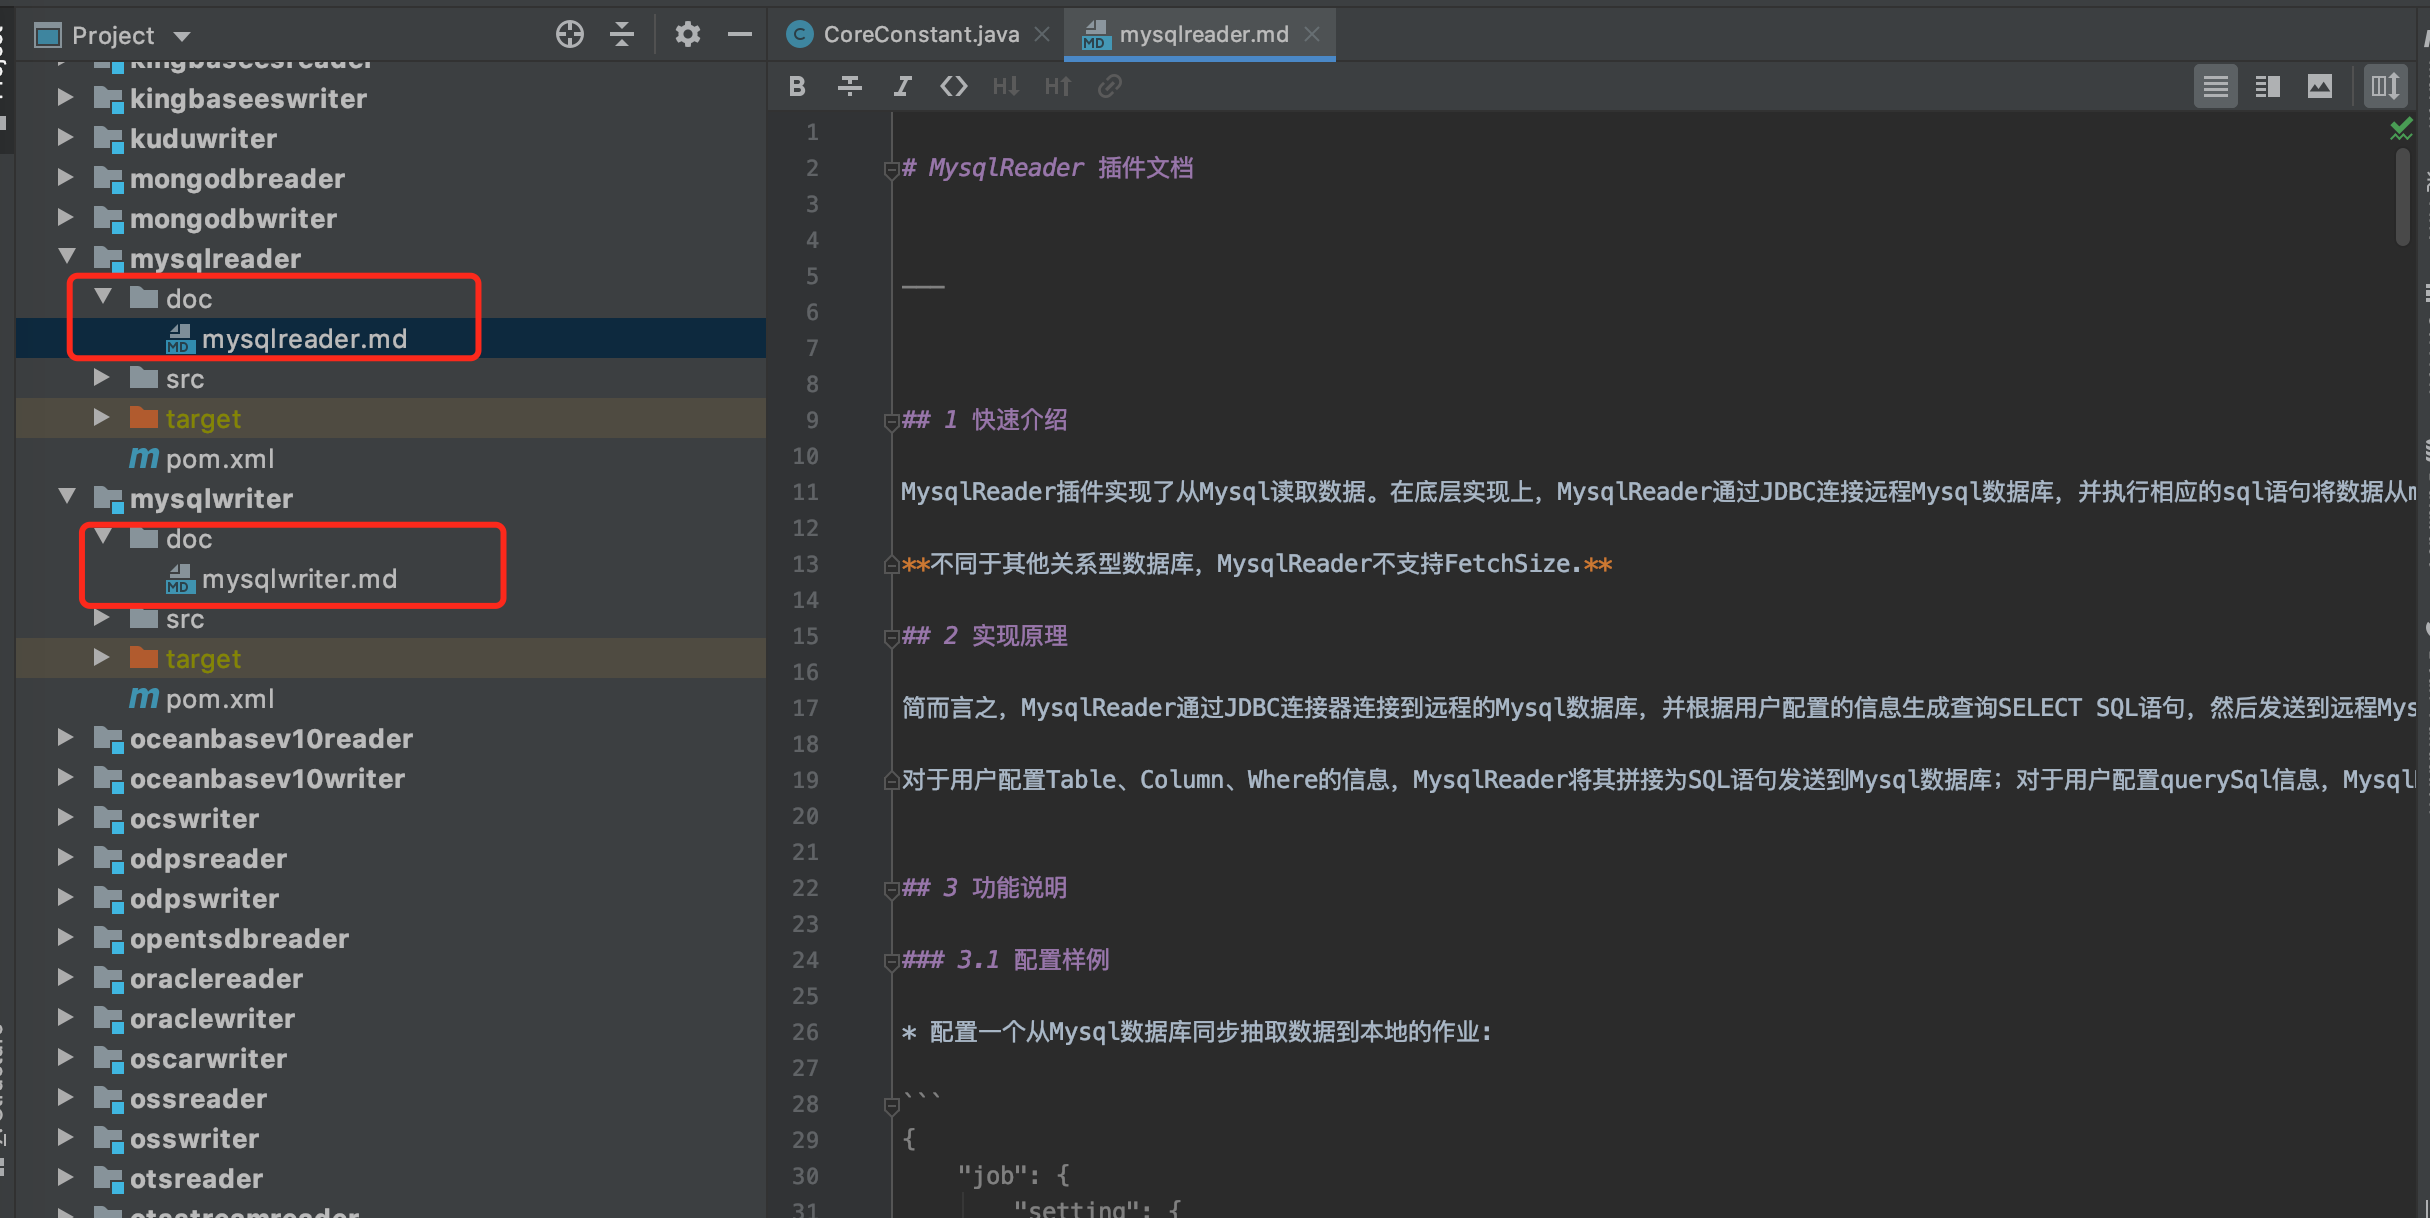Fold the 快速介绍 section on line 9
The width and height of the screenshot is (2430, 1218).
tap(891, 422)
